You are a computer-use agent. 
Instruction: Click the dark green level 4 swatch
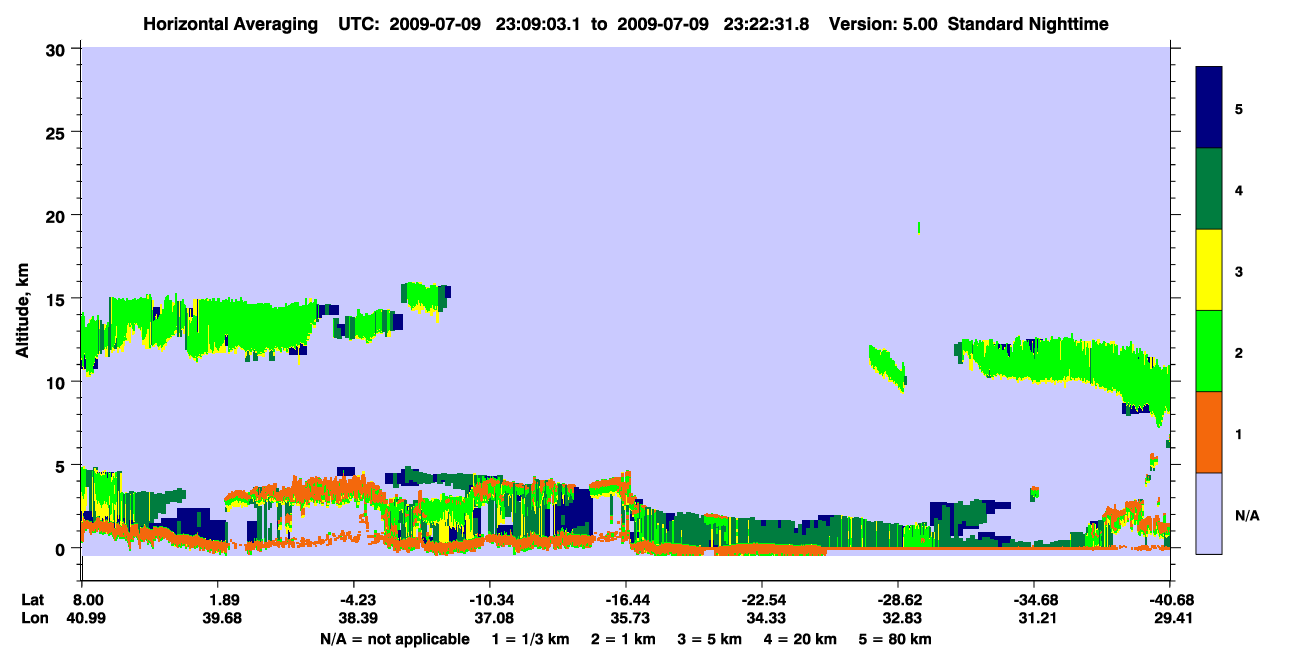(1209, 189)
